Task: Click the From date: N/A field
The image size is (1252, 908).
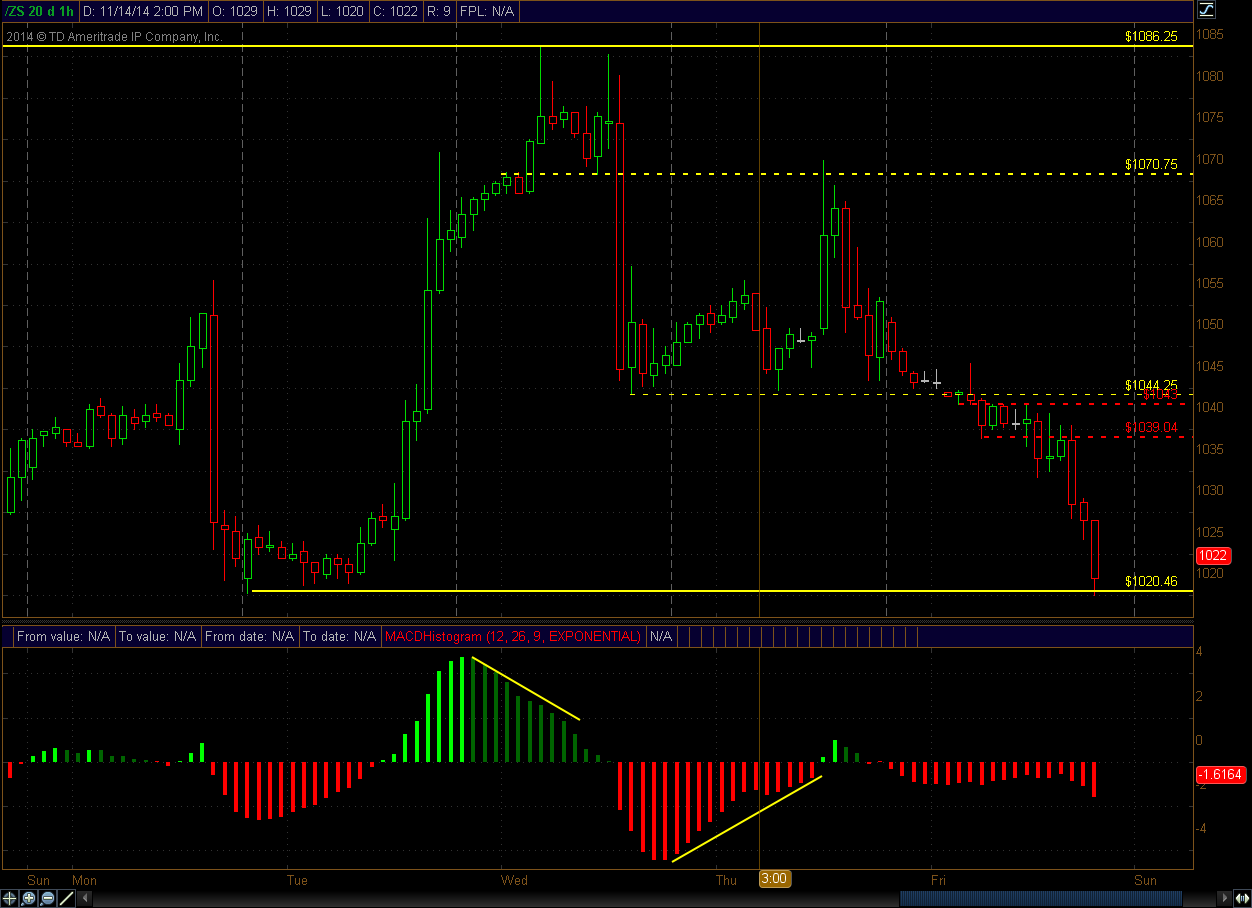Action: click(x=250, y=636)
